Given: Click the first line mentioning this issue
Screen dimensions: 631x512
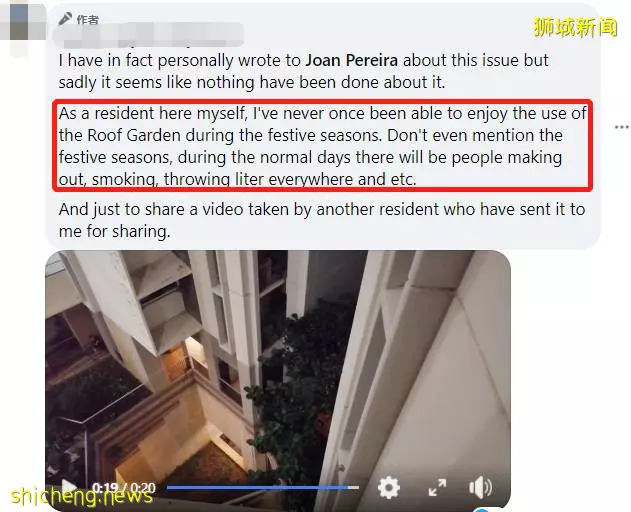Looking at the screenshot, I should [303, 60].
